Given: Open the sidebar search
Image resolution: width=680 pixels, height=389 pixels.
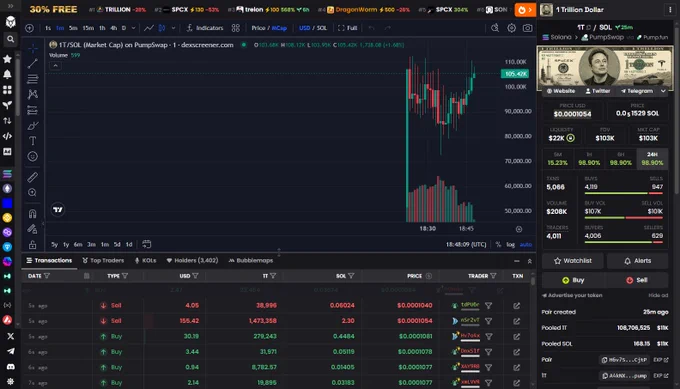Looking at the screenshot, I should point(10,39).
